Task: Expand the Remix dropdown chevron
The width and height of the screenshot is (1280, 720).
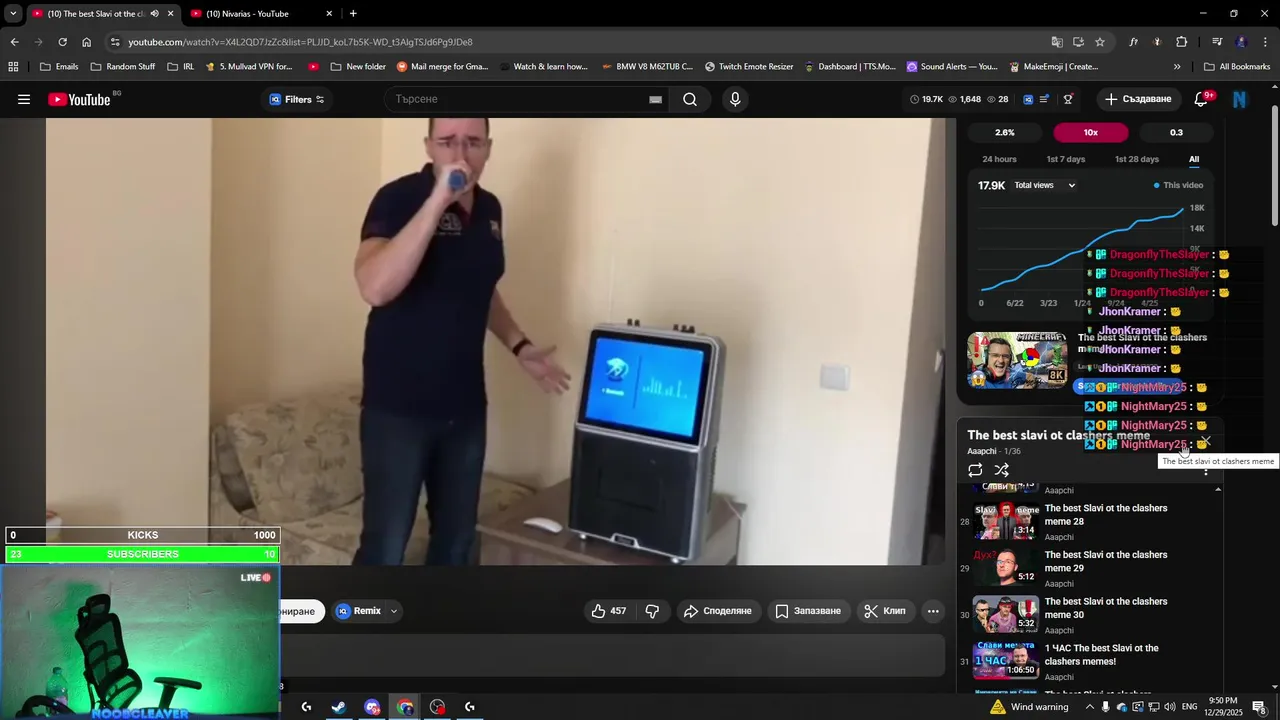Action: 394,611
